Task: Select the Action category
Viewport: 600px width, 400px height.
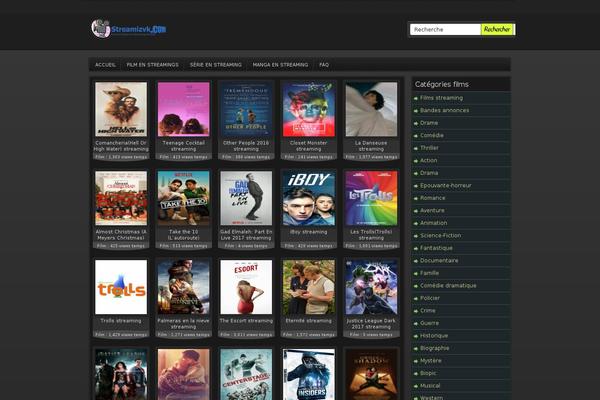Action: 429,160
